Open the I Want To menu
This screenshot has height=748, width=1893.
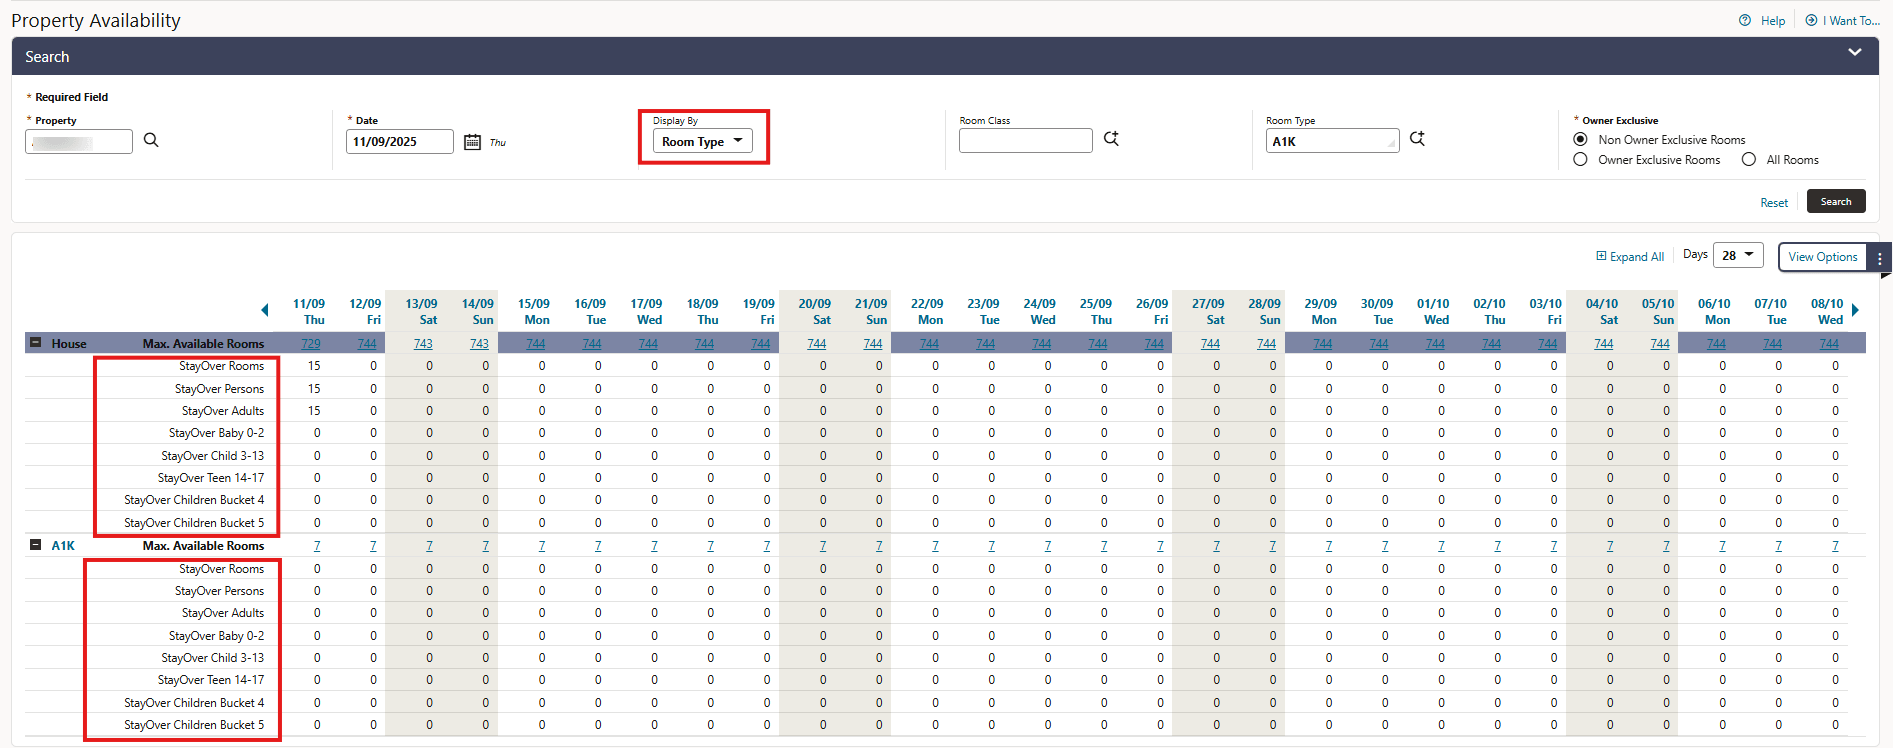pos(1842,20)
